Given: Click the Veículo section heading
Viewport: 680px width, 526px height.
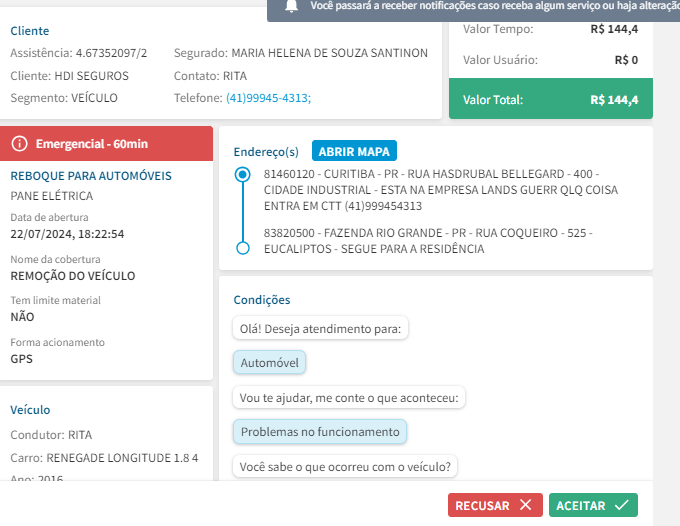Looking at the screenshot, I should [x=30, y=410].
